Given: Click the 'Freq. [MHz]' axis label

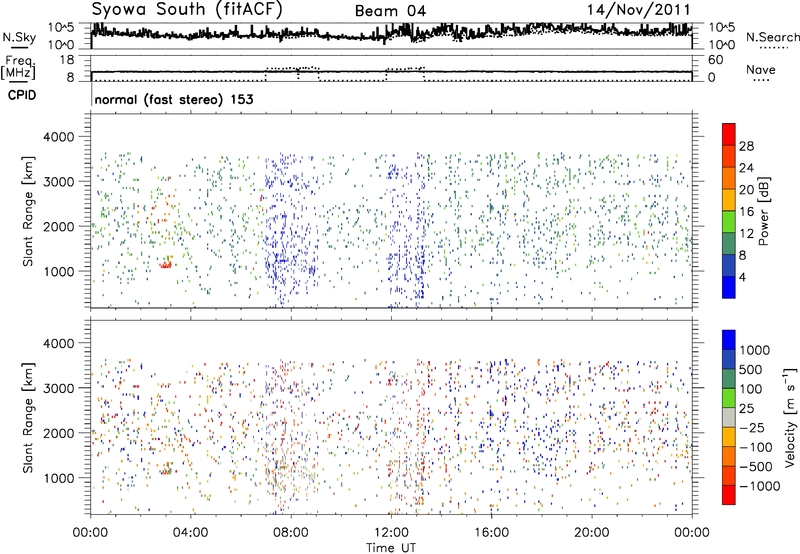Looking at the screenshot, I should click(19, 68).
